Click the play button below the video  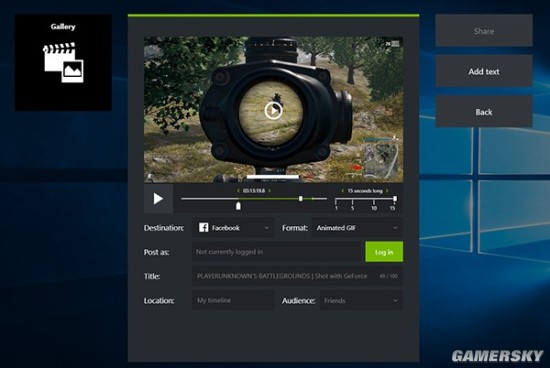pyautogui.click(x=158, y=199)
